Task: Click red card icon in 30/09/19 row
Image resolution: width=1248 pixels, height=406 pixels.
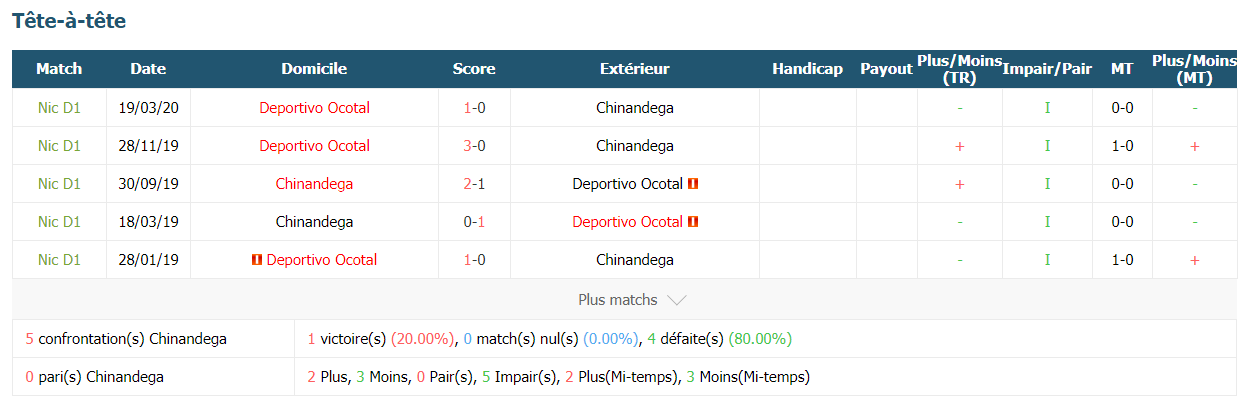Action: tap(693, 184)
